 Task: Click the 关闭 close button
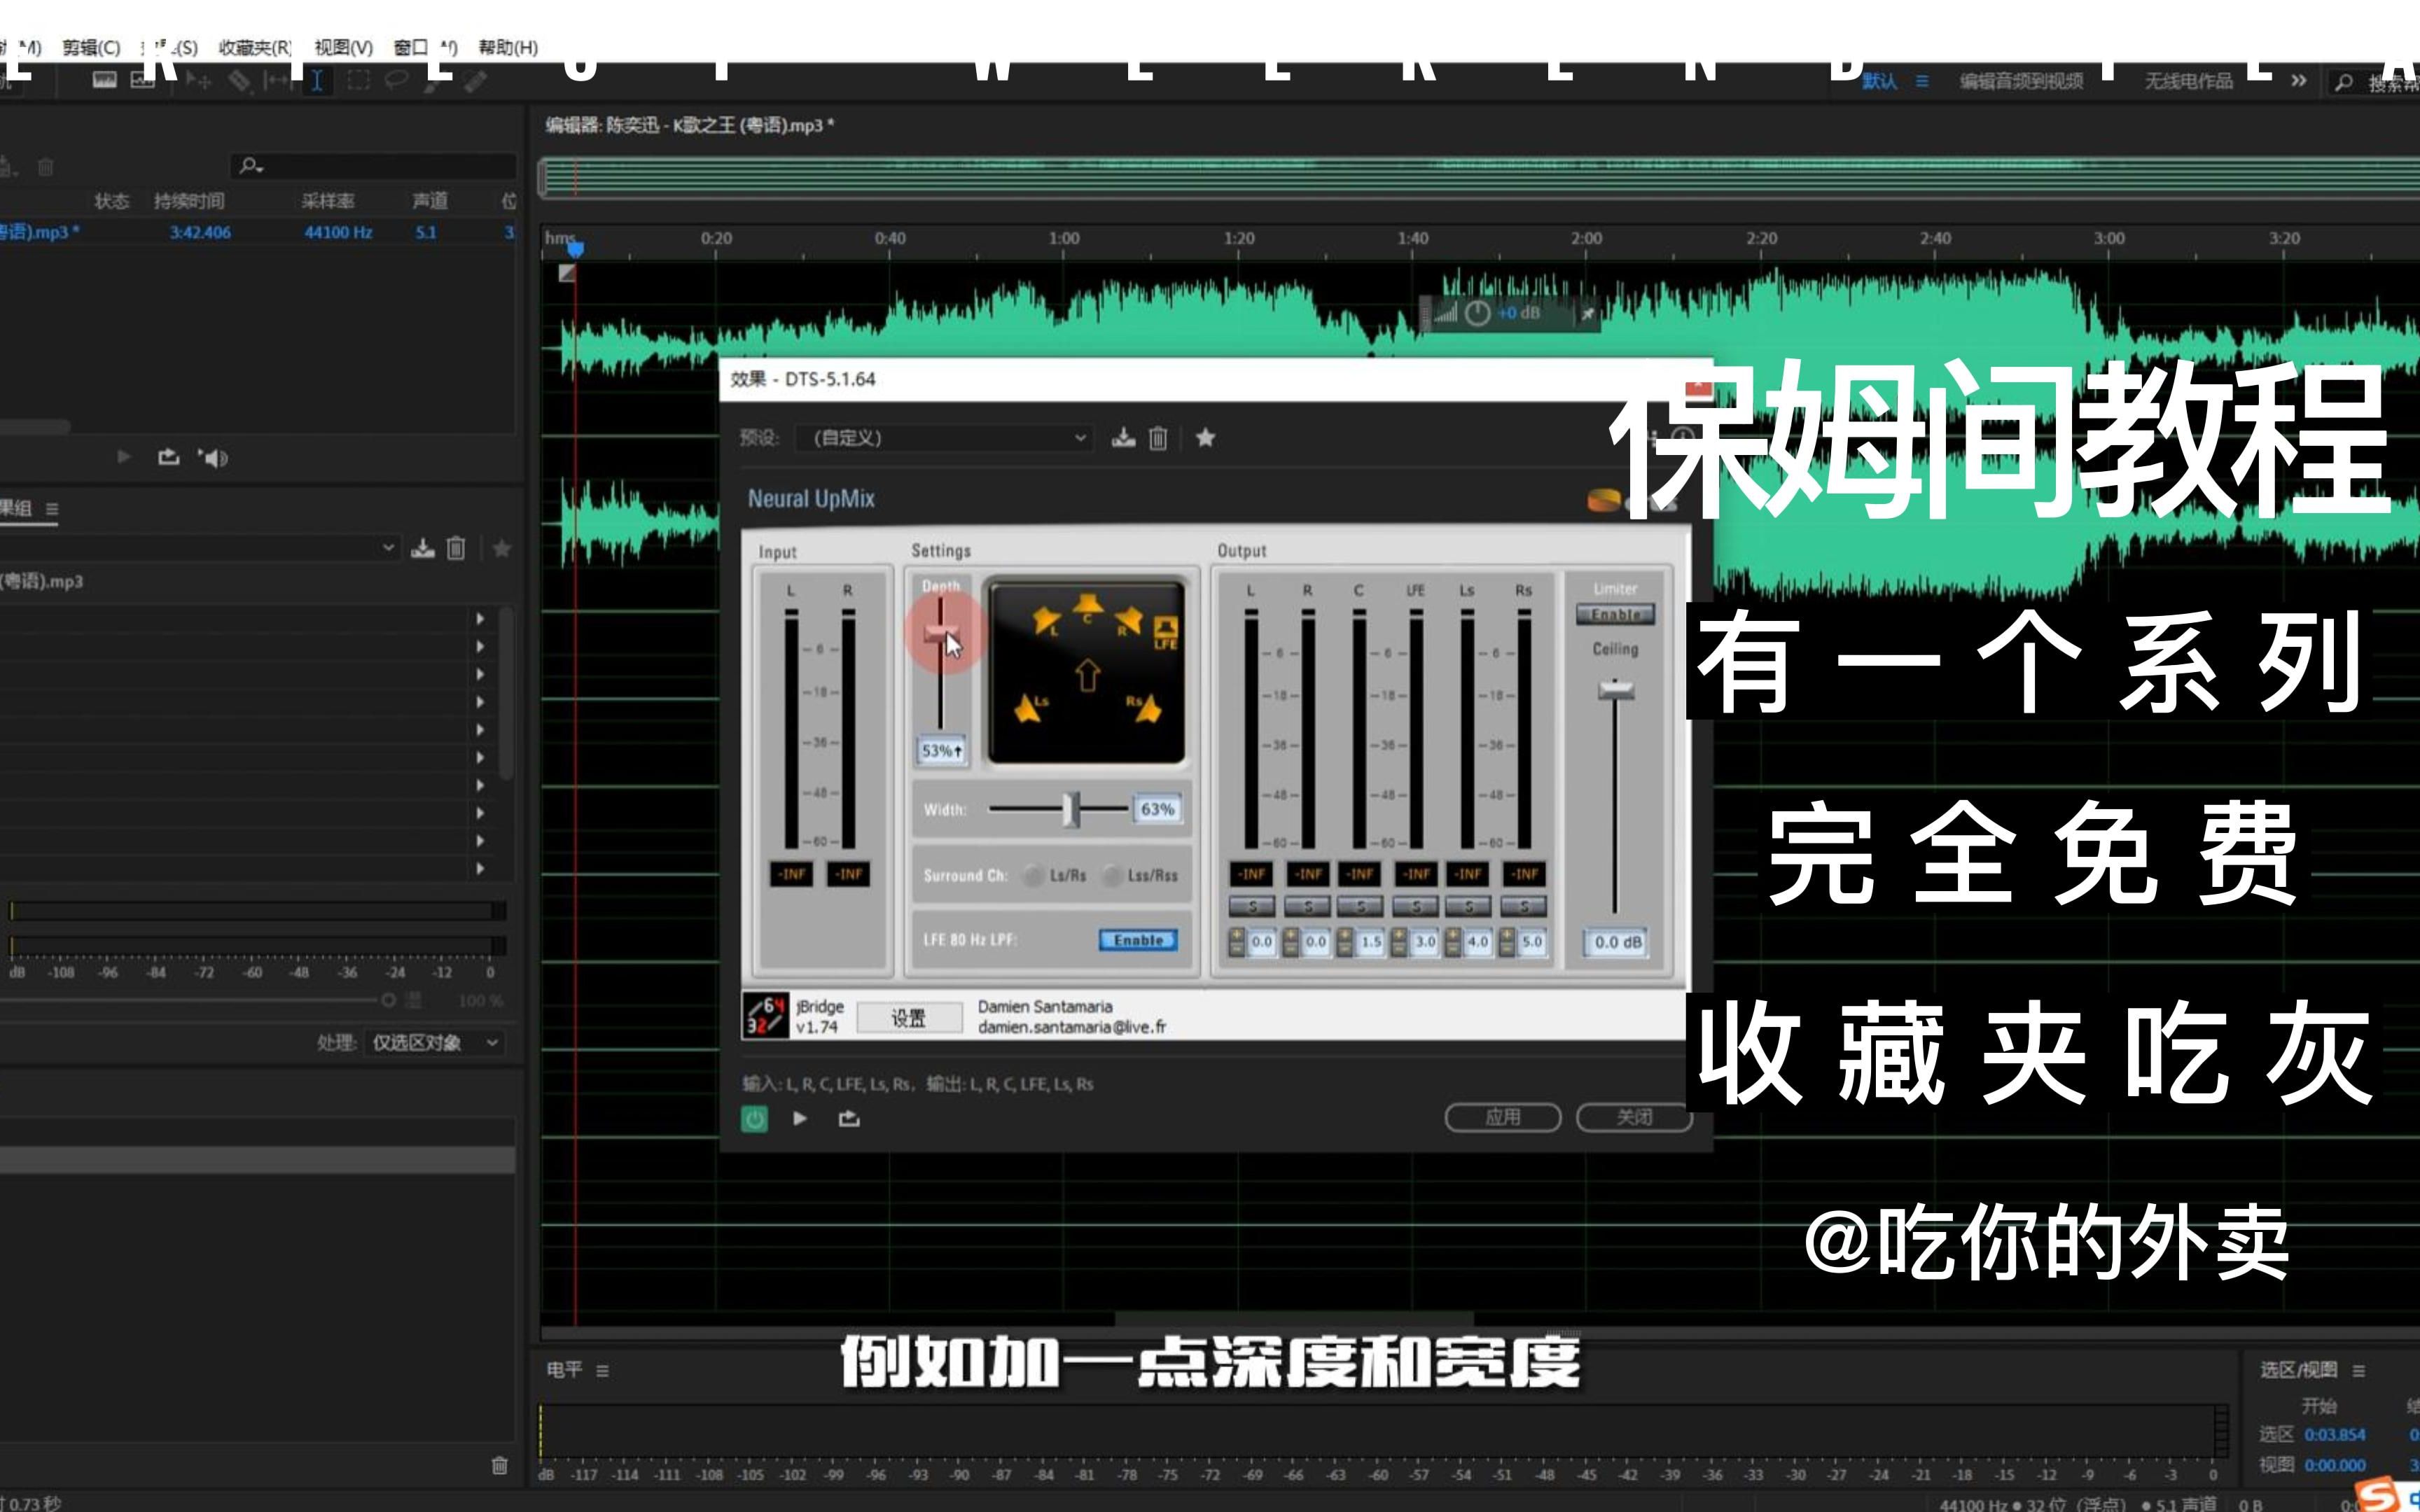pos(1634,1117)
